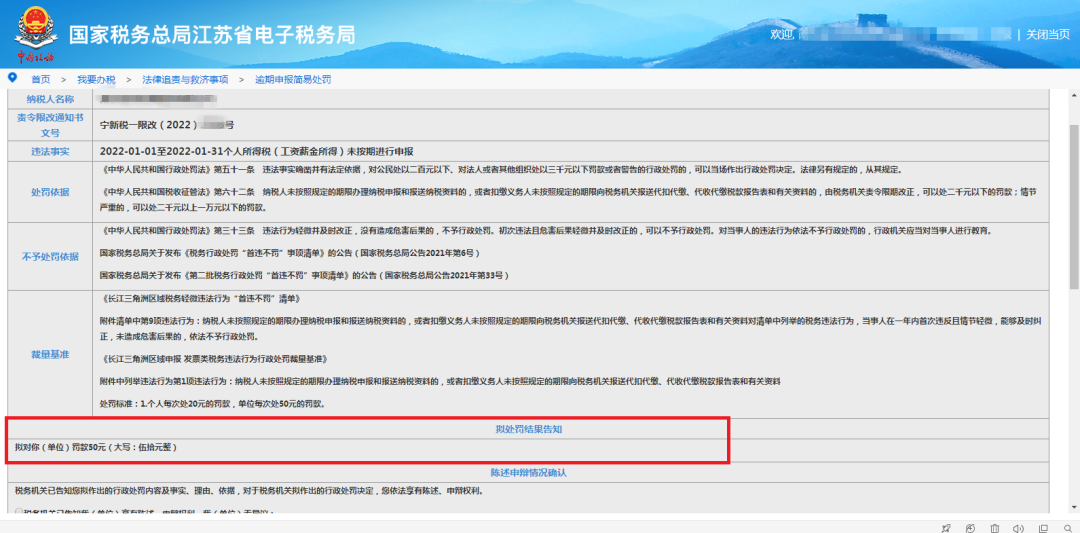
Task: Click the vertical scrollbar thumb
Action: click(x=1074, y=207)
